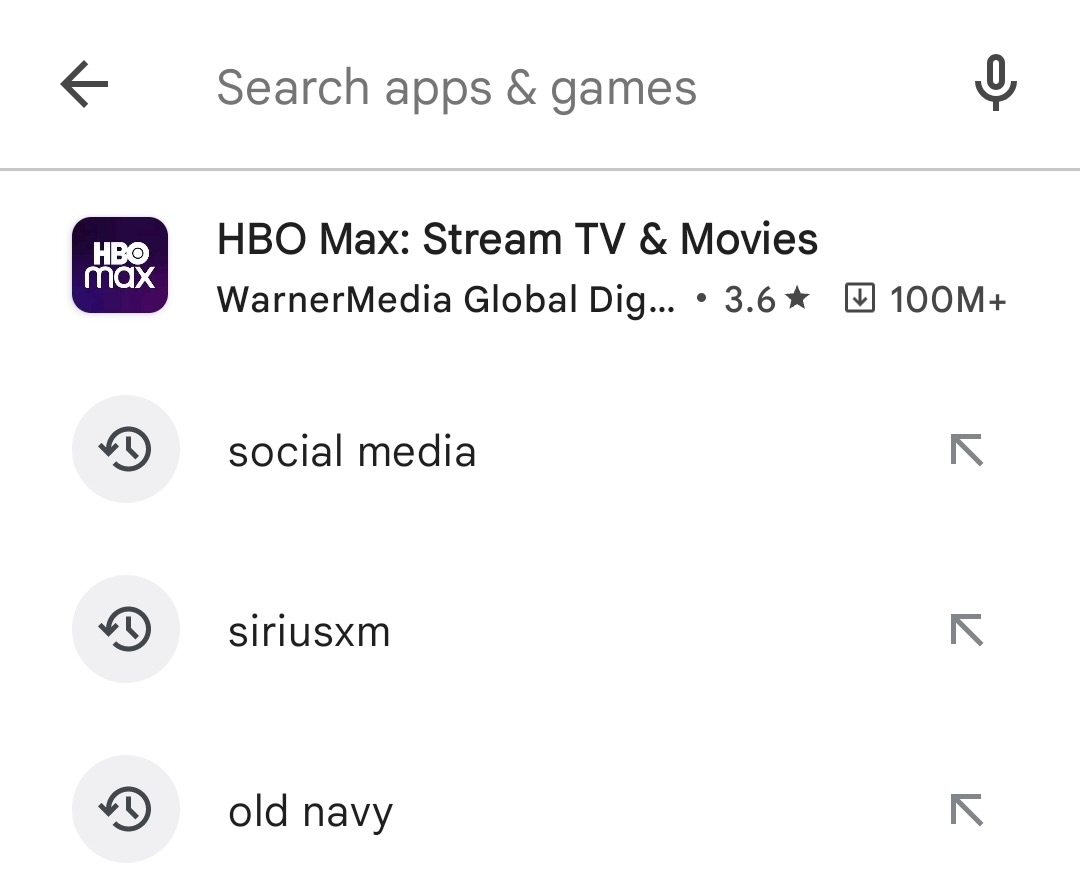Tap the insert arrow beside old navy
1080x894 pixels.
[x=966, y=809]
